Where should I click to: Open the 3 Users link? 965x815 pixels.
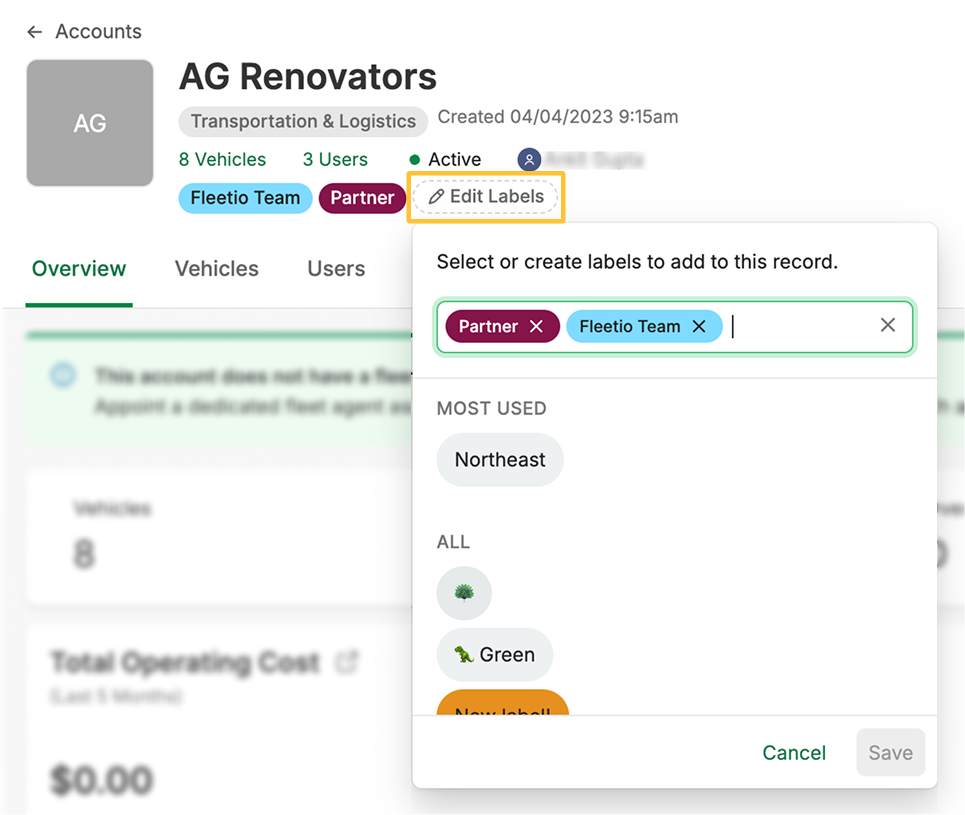335,160
